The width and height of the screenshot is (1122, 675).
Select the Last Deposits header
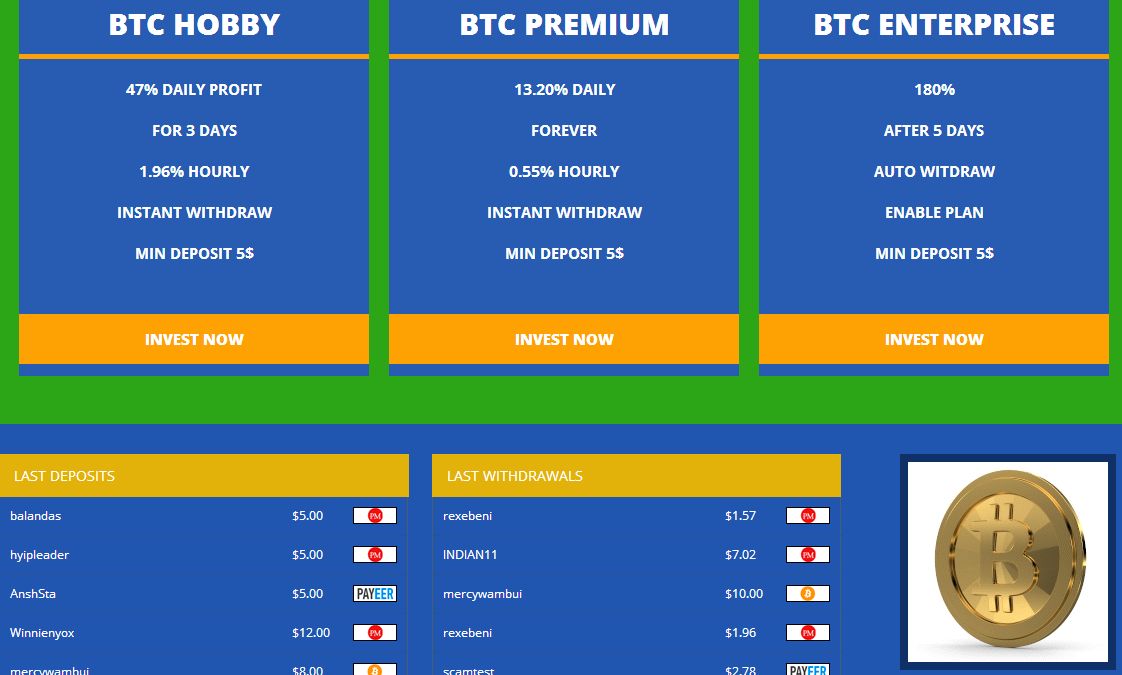click(204, 476)
